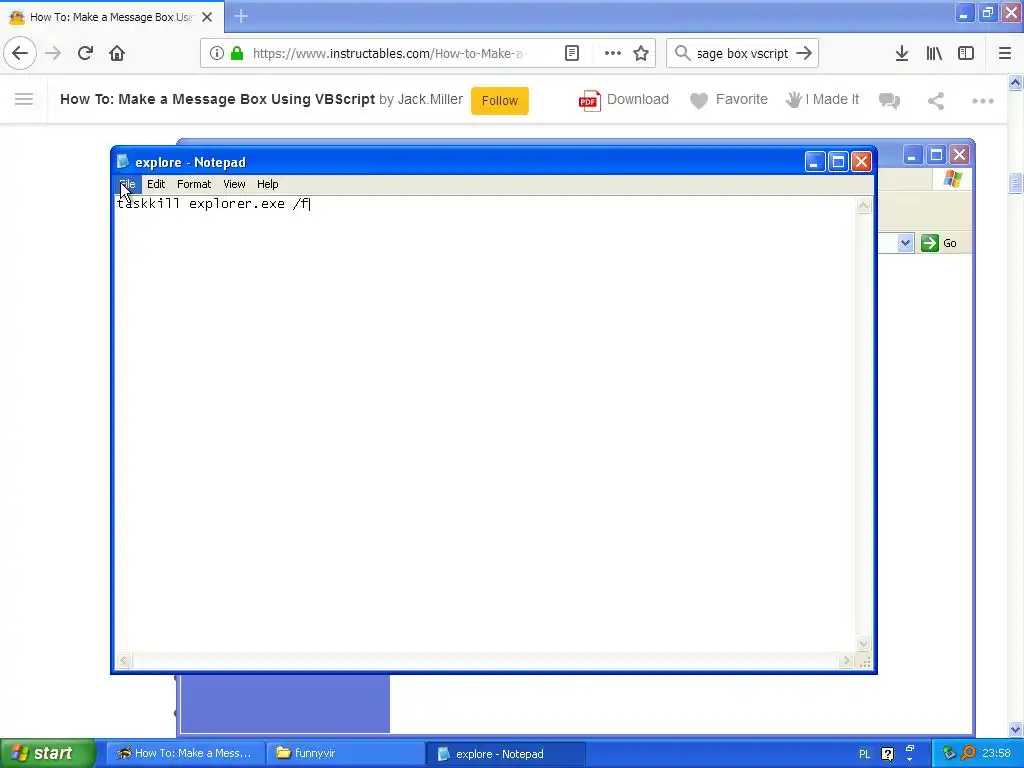Open Firefox library icon
Image resolution: width=1024 pixels, height=768 pixels.
coord(934,54)
